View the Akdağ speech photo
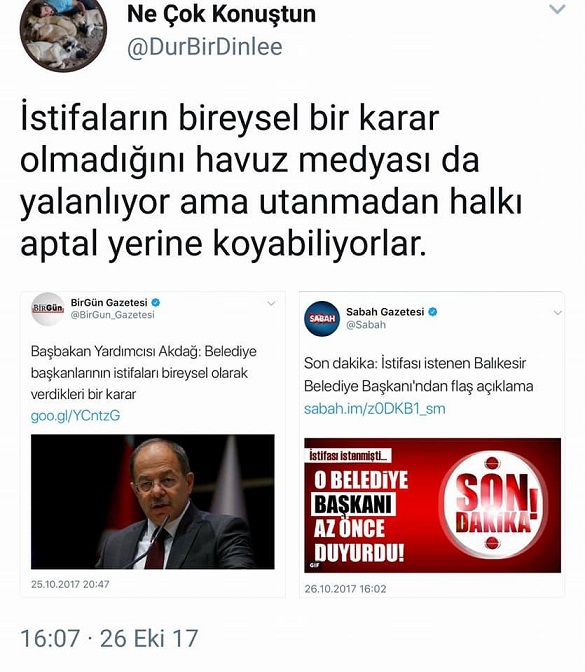 [x=153, y=502]
